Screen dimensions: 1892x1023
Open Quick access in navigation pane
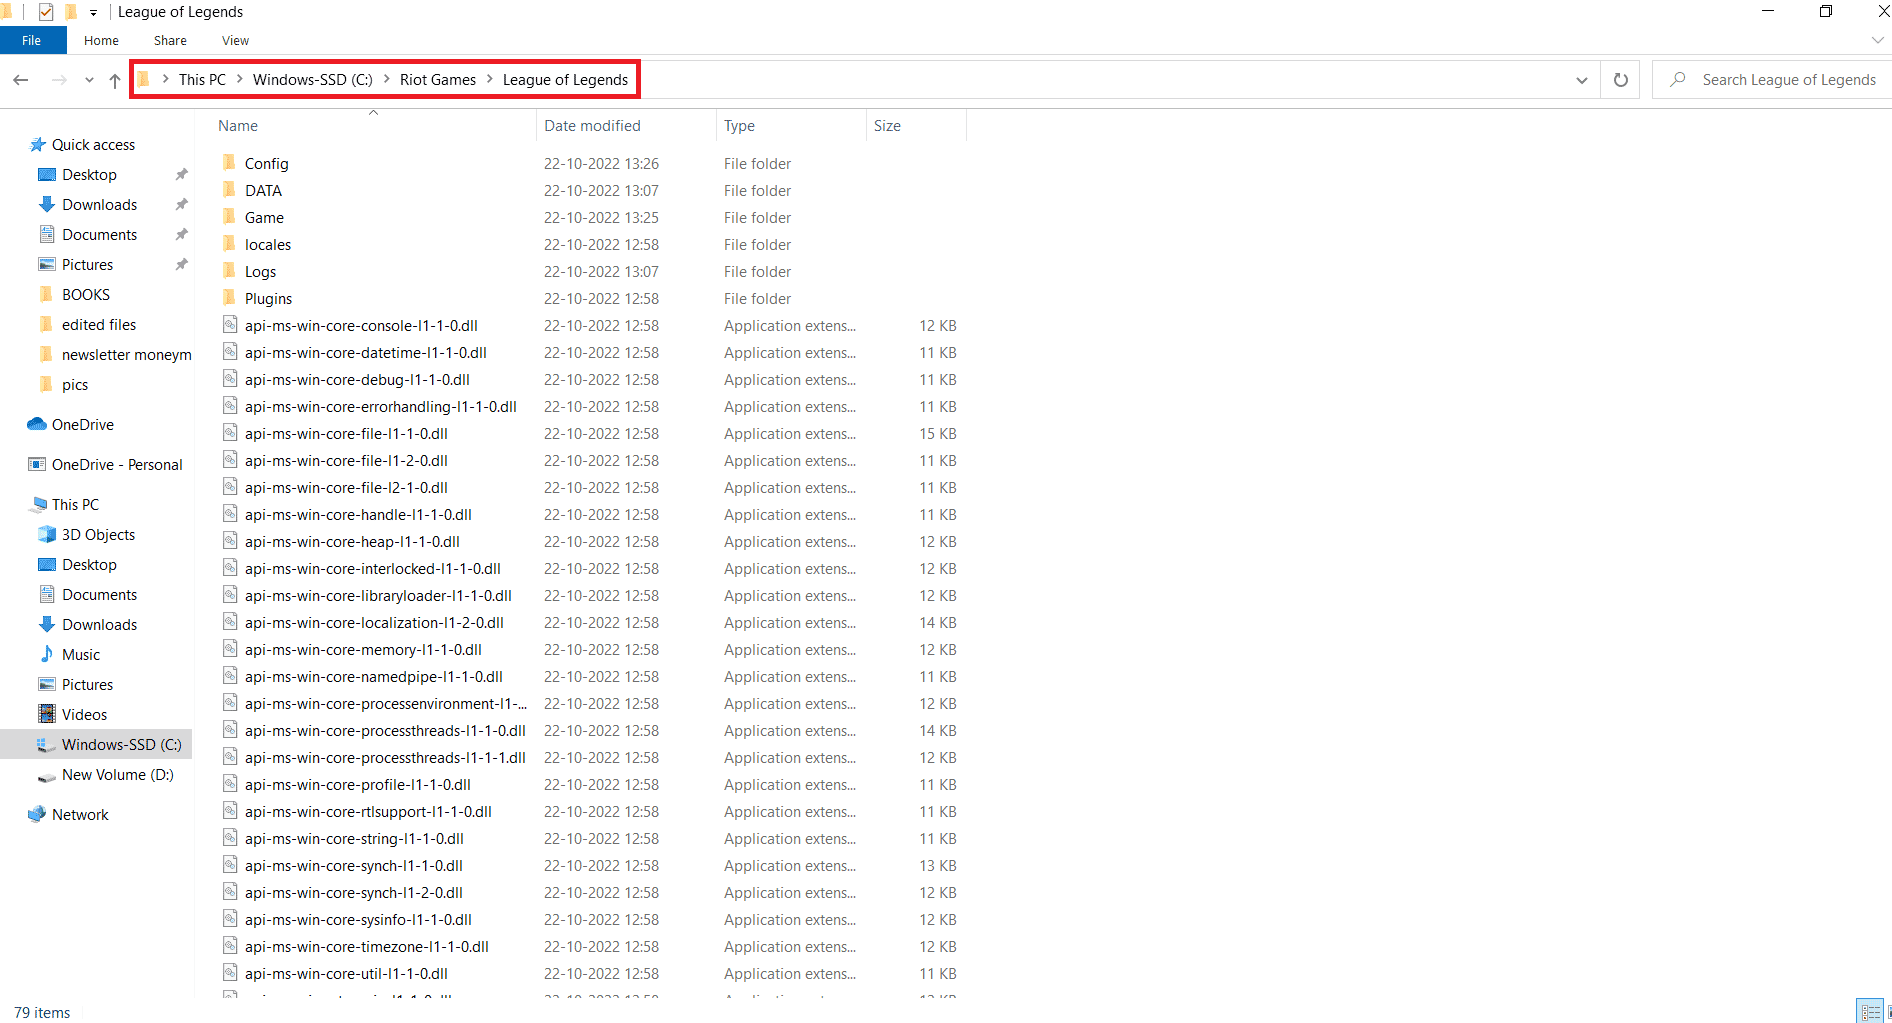(93, 145)
